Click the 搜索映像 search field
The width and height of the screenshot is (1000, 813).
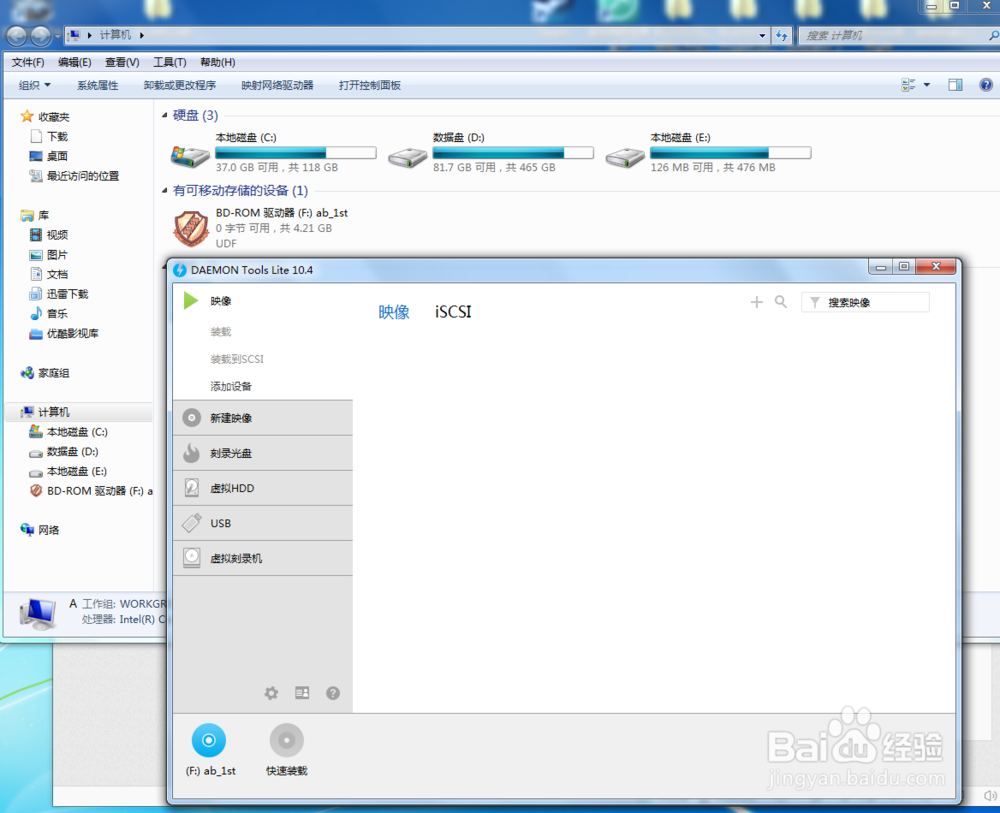(865, 302)
